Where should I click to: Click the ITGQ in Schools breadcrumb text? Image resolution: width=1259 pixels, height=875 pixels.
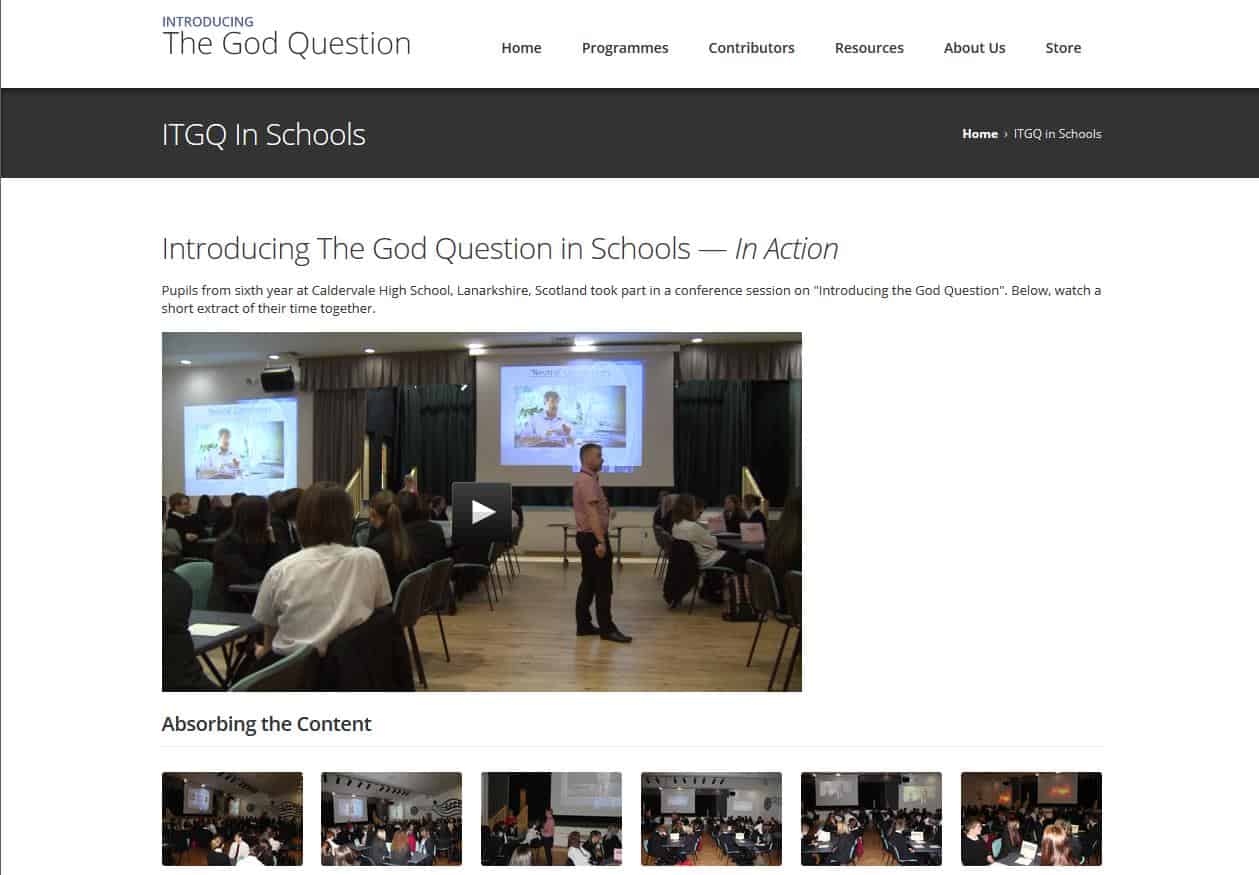coord(1057,134)
